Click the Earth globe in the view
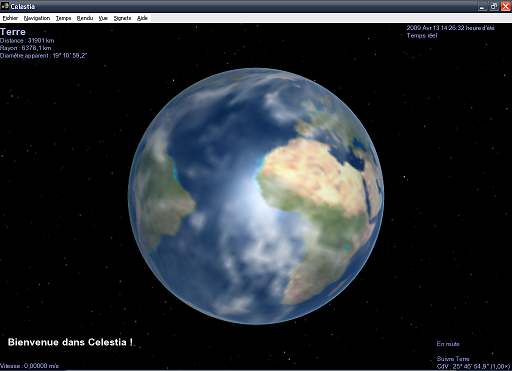Image resolution: width=512 pixels, height=371 pixels. 256,196
